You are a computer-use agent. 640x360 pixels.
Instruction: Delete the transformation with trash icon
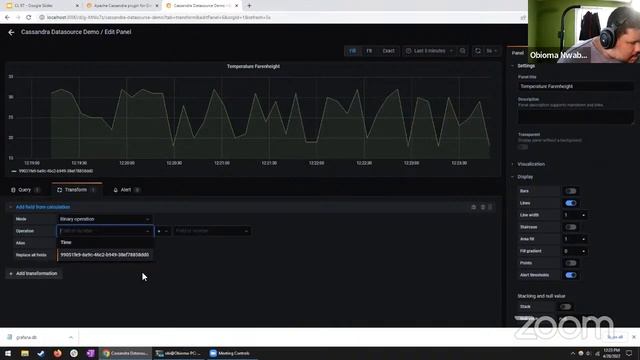(483, 207)
